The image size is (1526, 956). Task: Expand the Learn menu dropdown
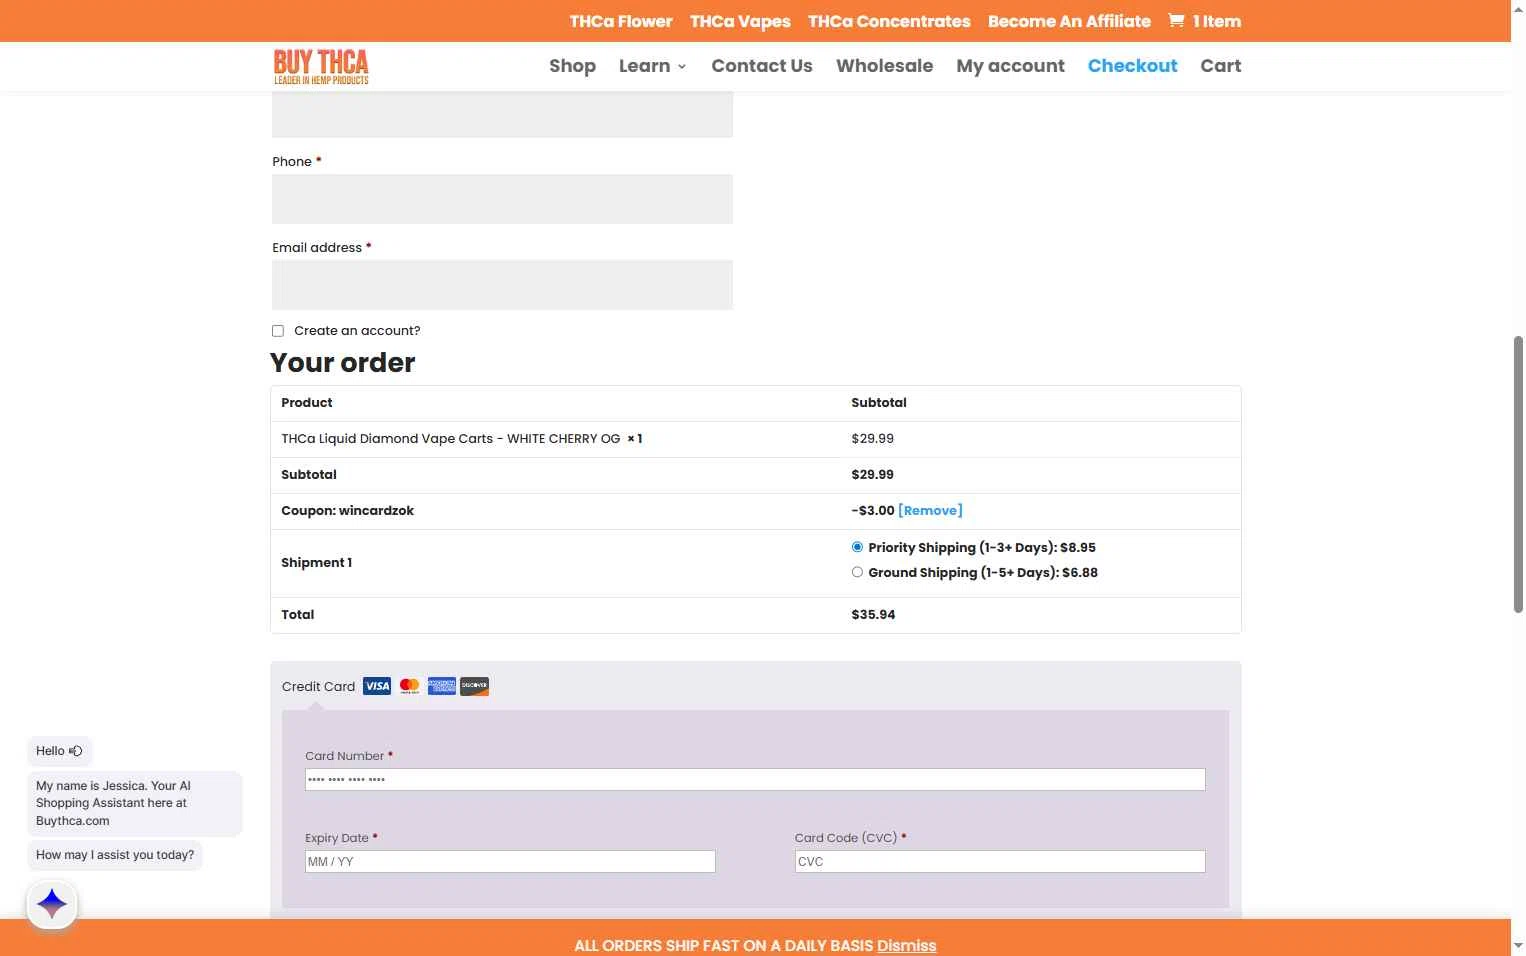pyautogui.click(x=652, y=66)
